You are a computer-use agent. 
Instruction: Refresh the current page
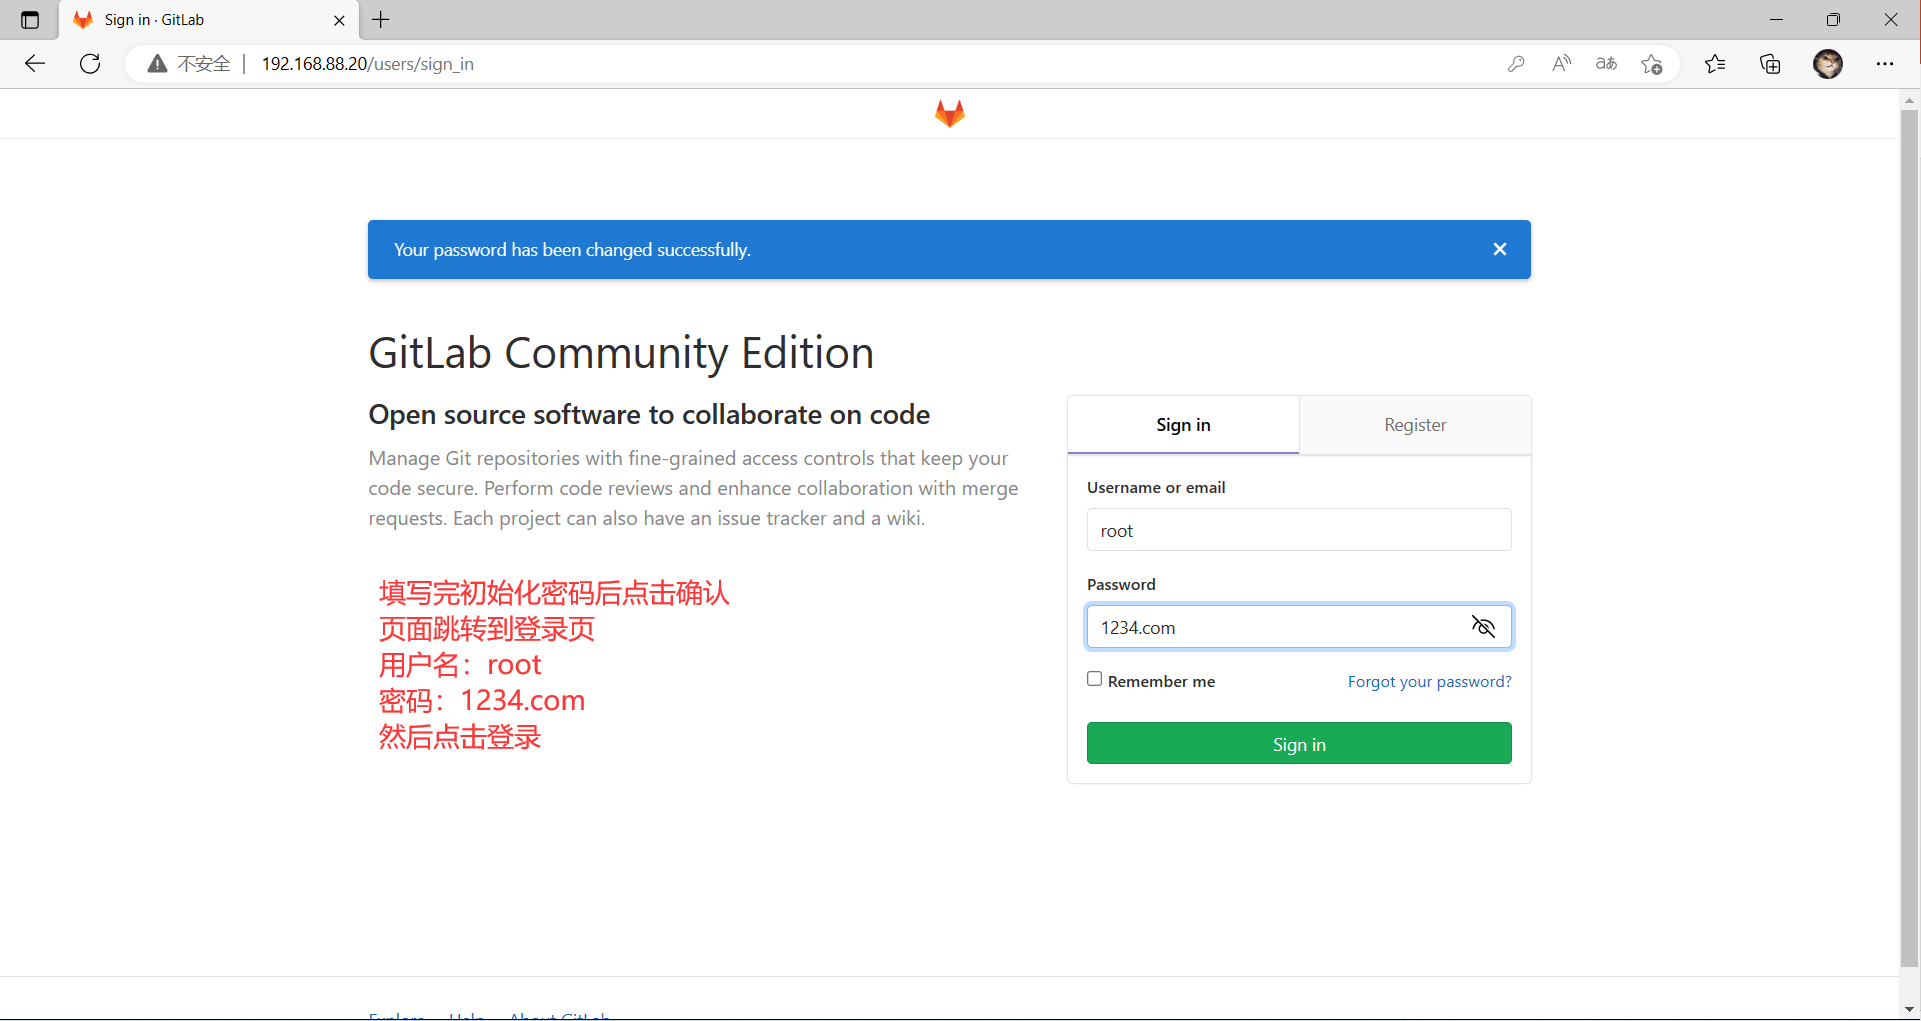[x=89, y=63]
